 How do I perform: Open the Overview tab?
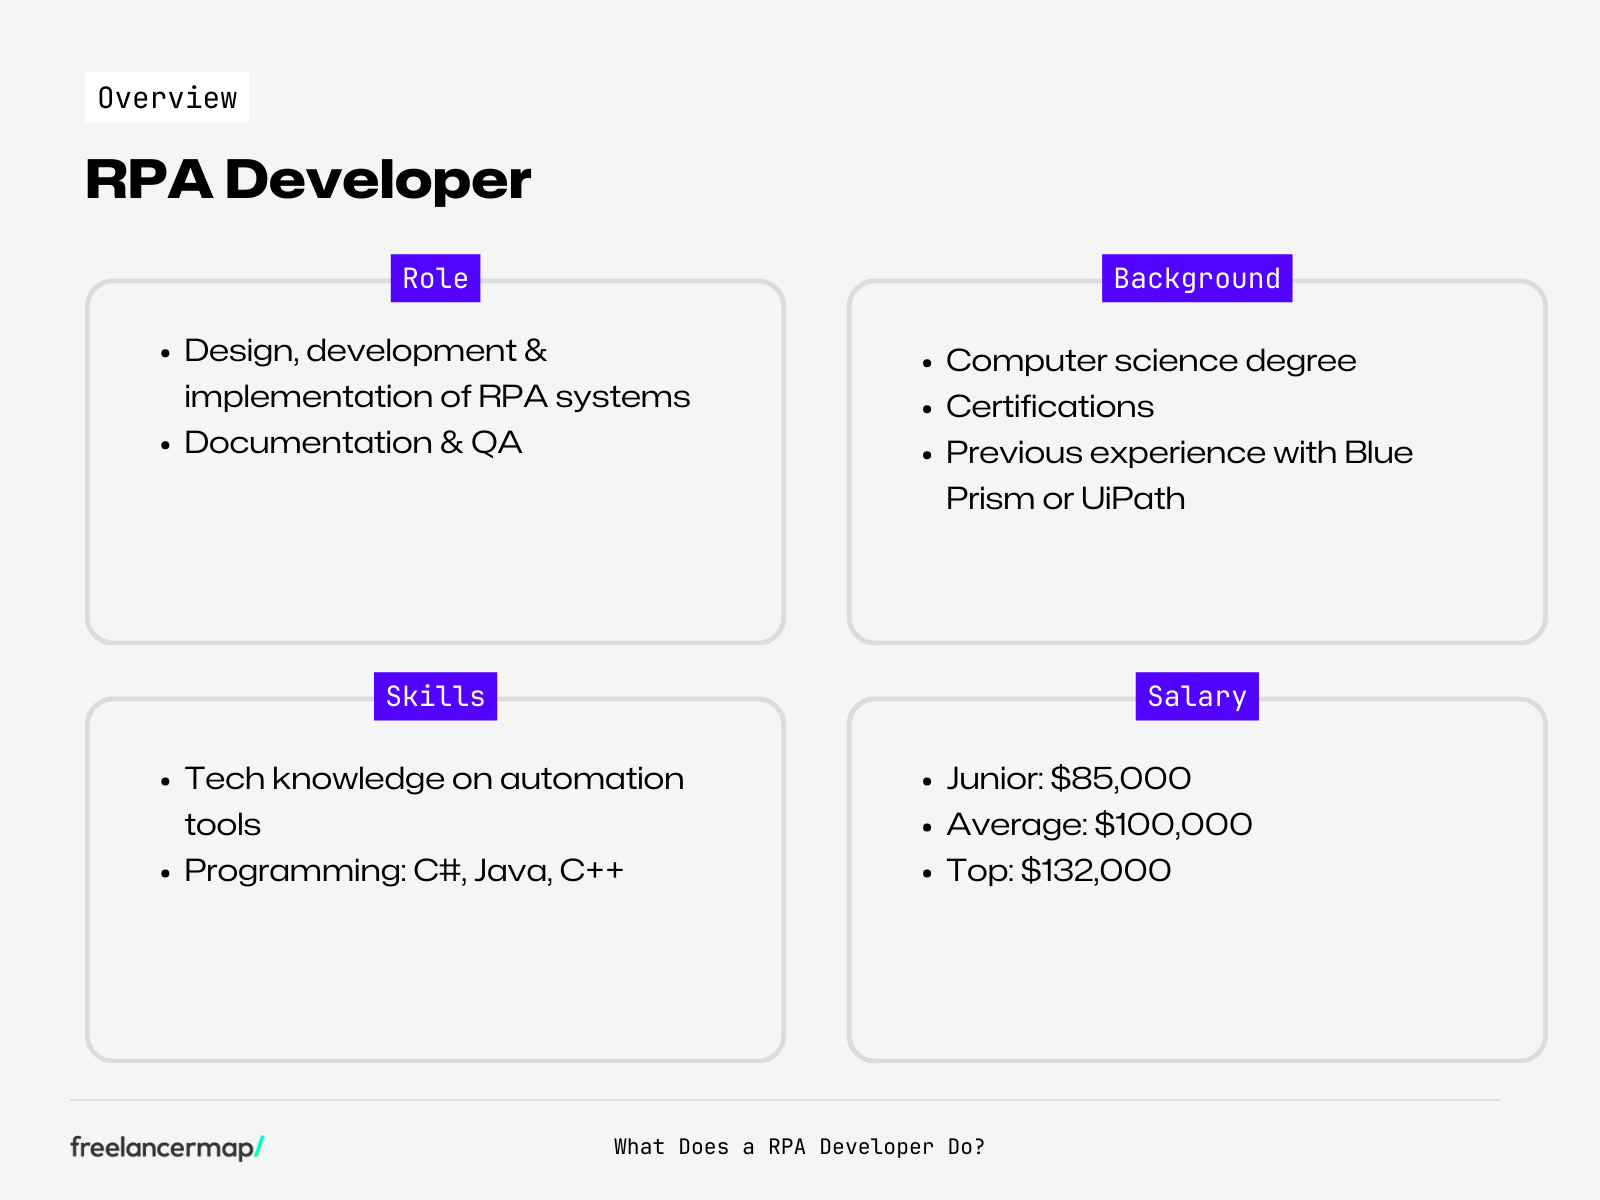167,97
